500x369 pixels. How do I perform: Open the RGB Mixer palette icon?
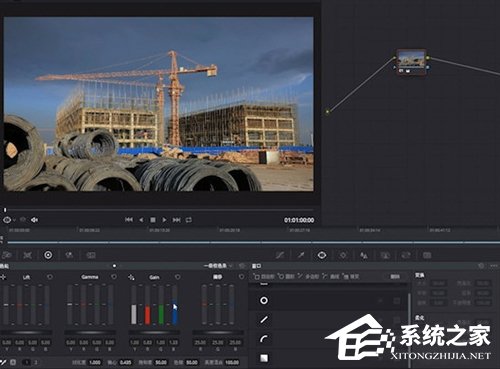pyautogui.click(x=69, y=255)
